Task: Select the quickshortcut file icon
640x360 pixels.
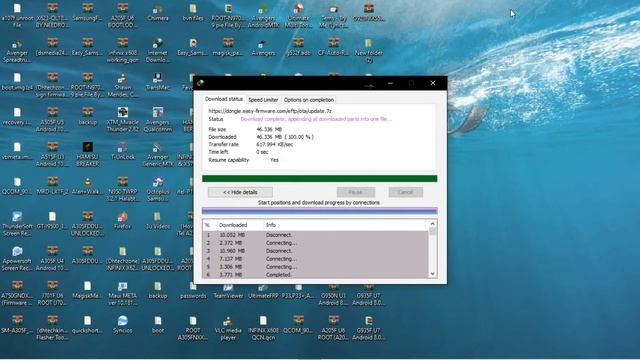Action: click(87, 324)
